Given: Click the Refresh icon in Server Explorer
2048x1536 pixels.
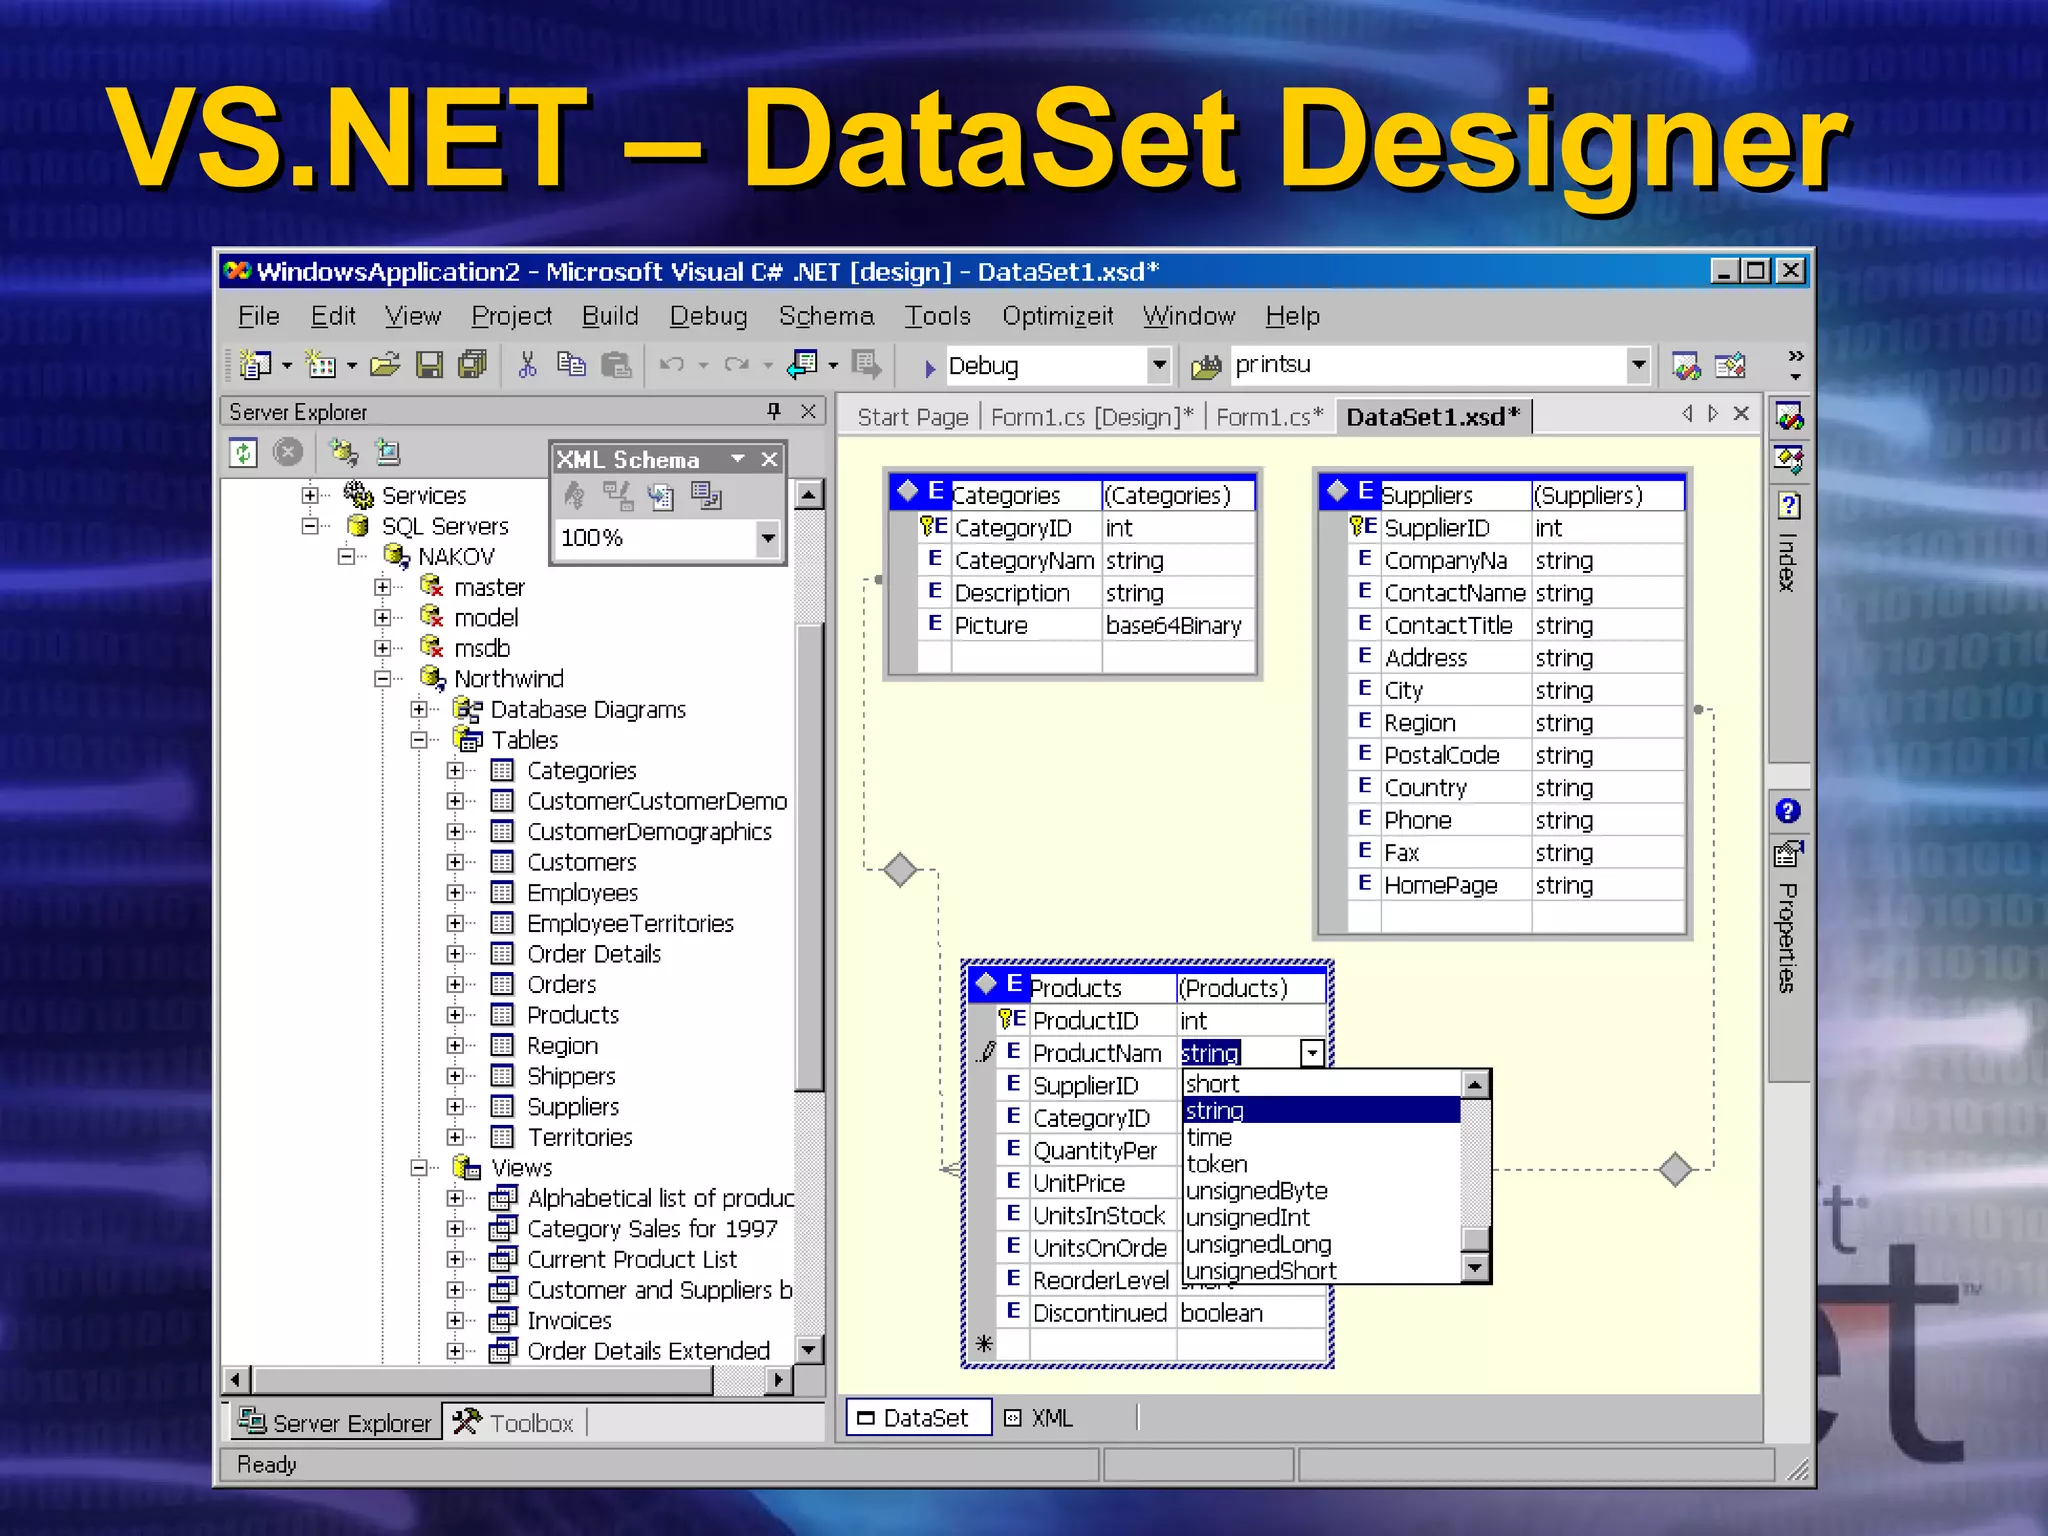Looking at the screenshot, I should 243,453.
